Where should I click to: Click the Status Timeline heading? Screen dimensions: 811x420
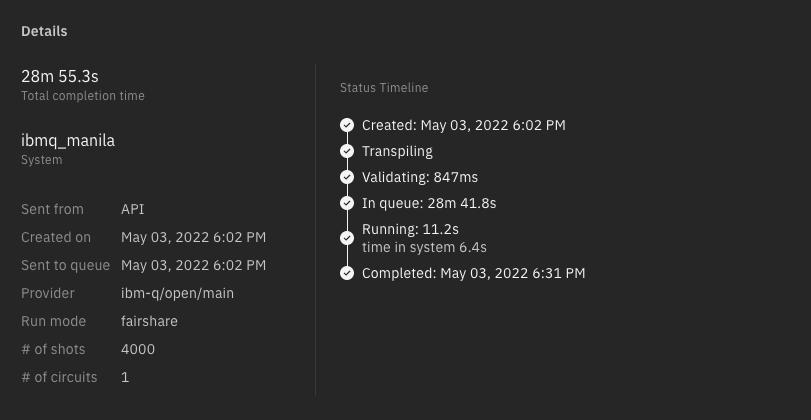(x=384, y=88)
